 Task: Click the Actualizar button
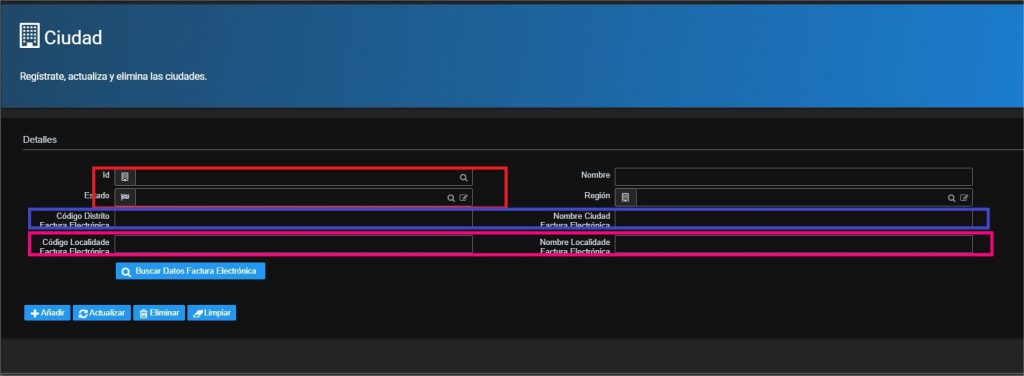(x=102, y=313)
